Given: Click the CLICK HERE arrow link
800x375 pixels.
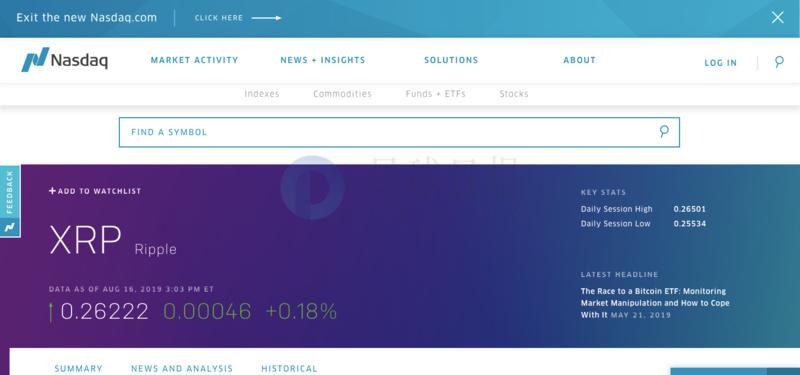Looking at the screenshot, I should [x=238, y=18].
